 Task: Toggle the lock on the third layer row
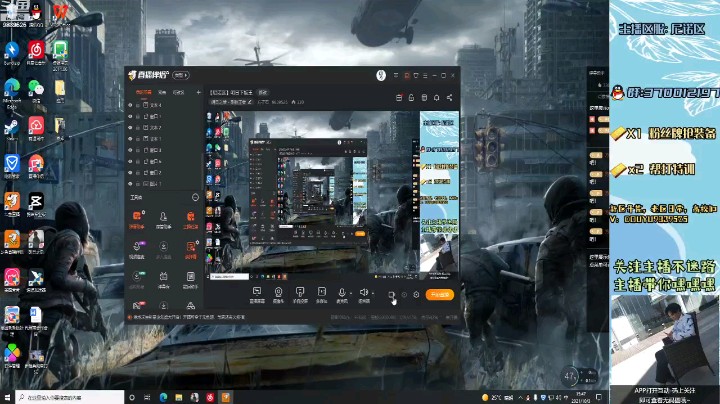click(137, 128)
